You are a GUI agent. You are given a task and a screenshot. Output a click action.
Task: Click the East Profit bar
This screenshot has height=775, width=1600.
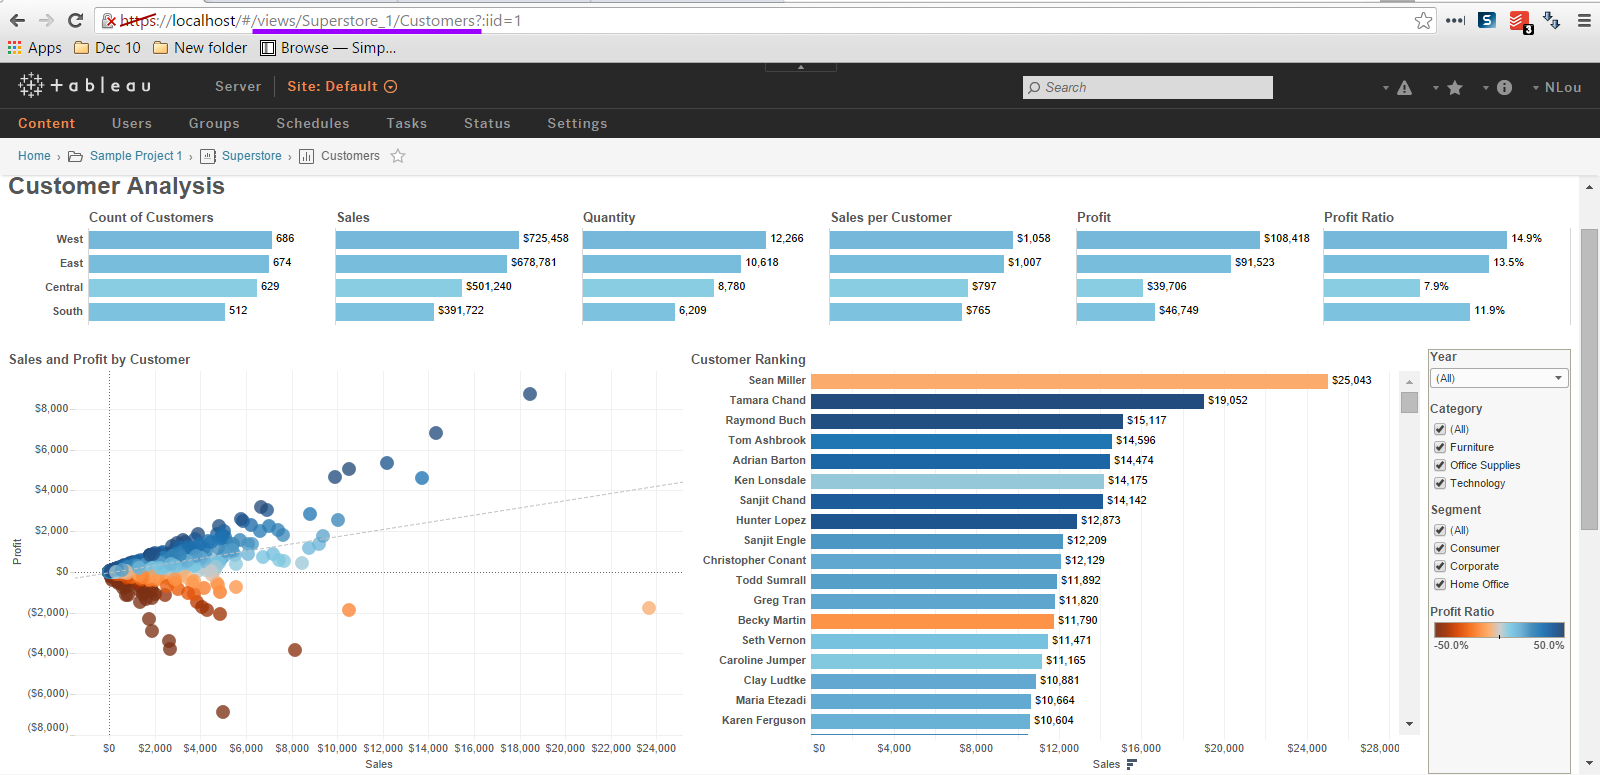1154,264
